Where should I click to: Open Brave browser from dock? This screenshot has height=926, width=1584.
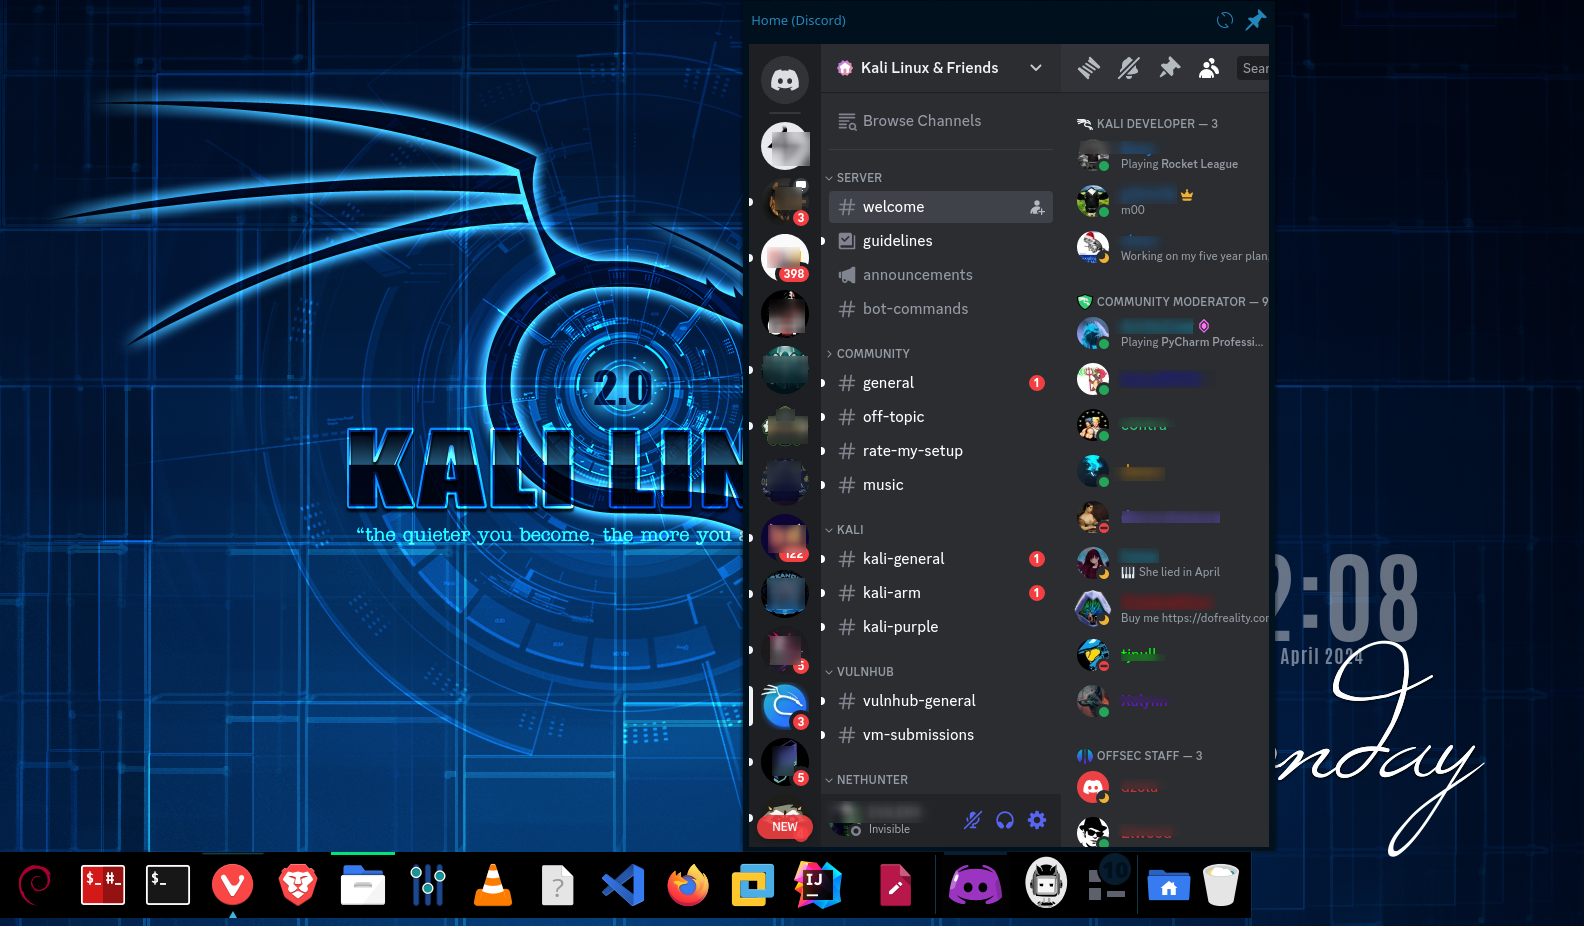[297, 885]
